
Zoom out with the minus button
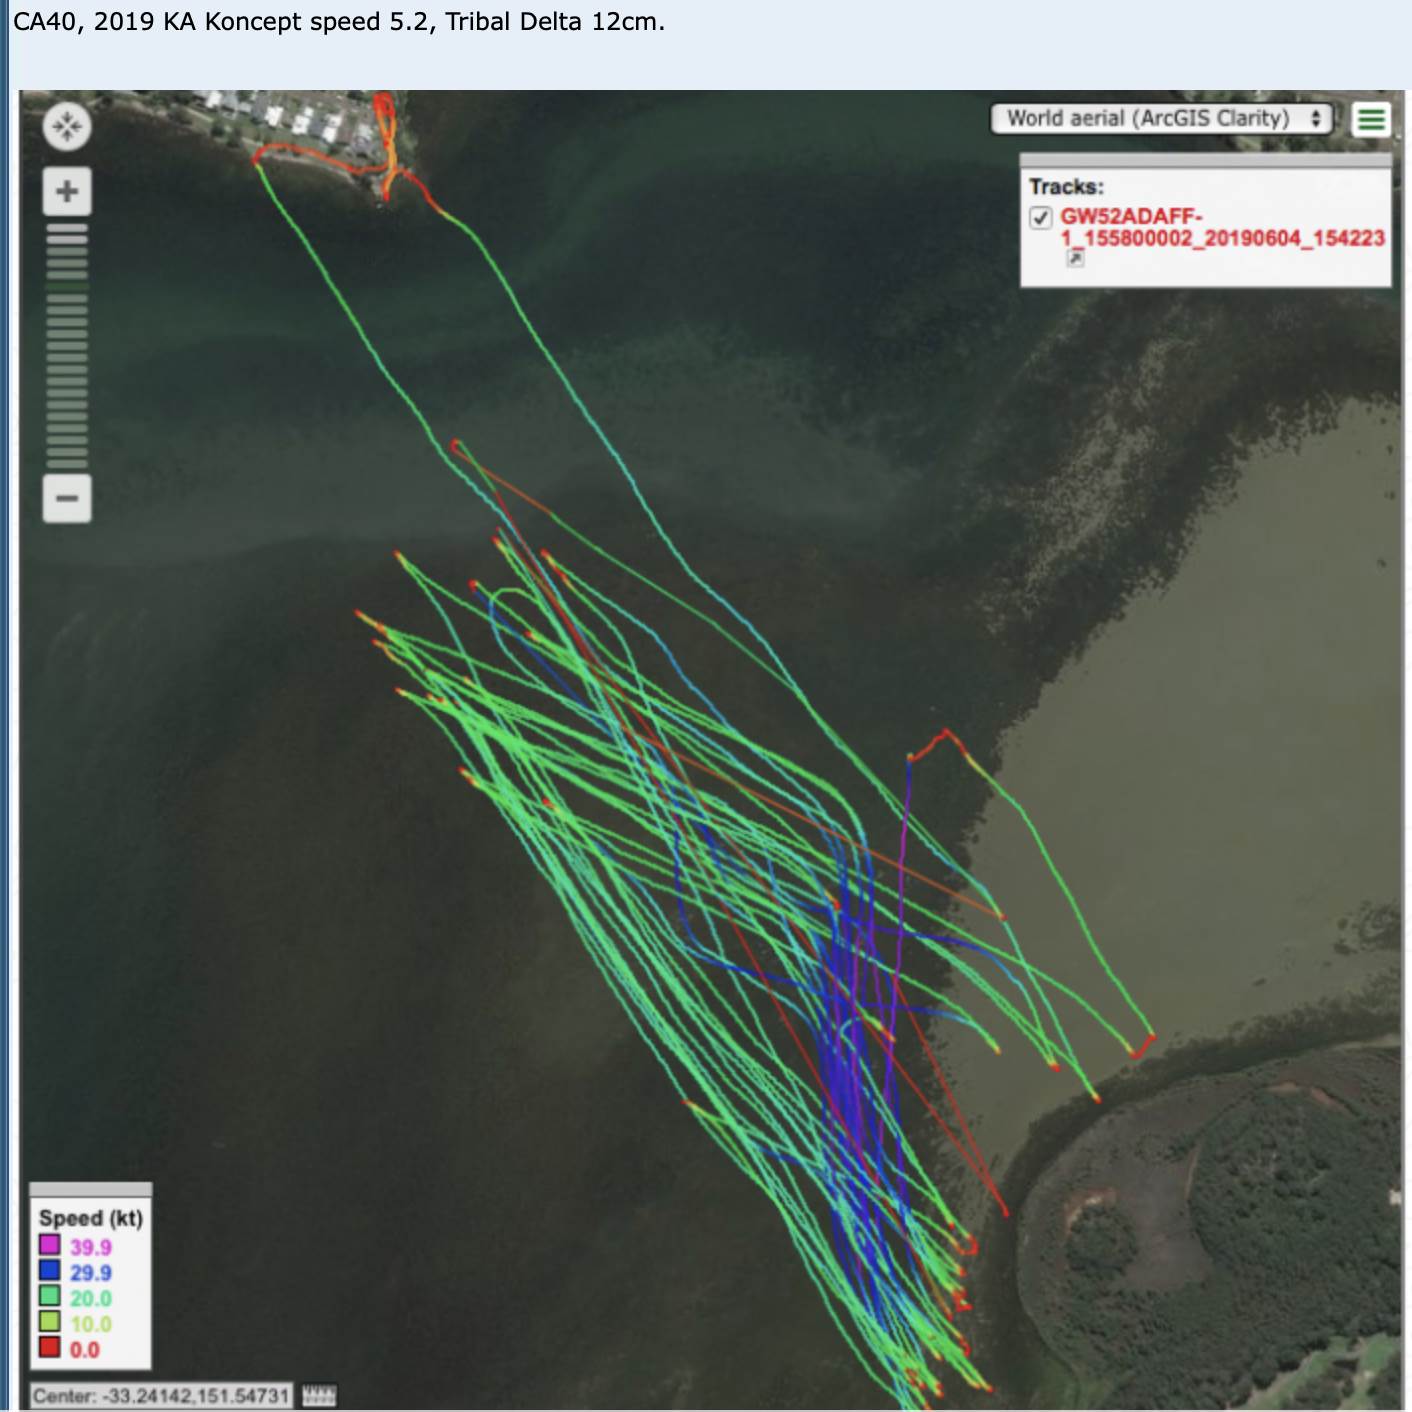click(67, 498)
